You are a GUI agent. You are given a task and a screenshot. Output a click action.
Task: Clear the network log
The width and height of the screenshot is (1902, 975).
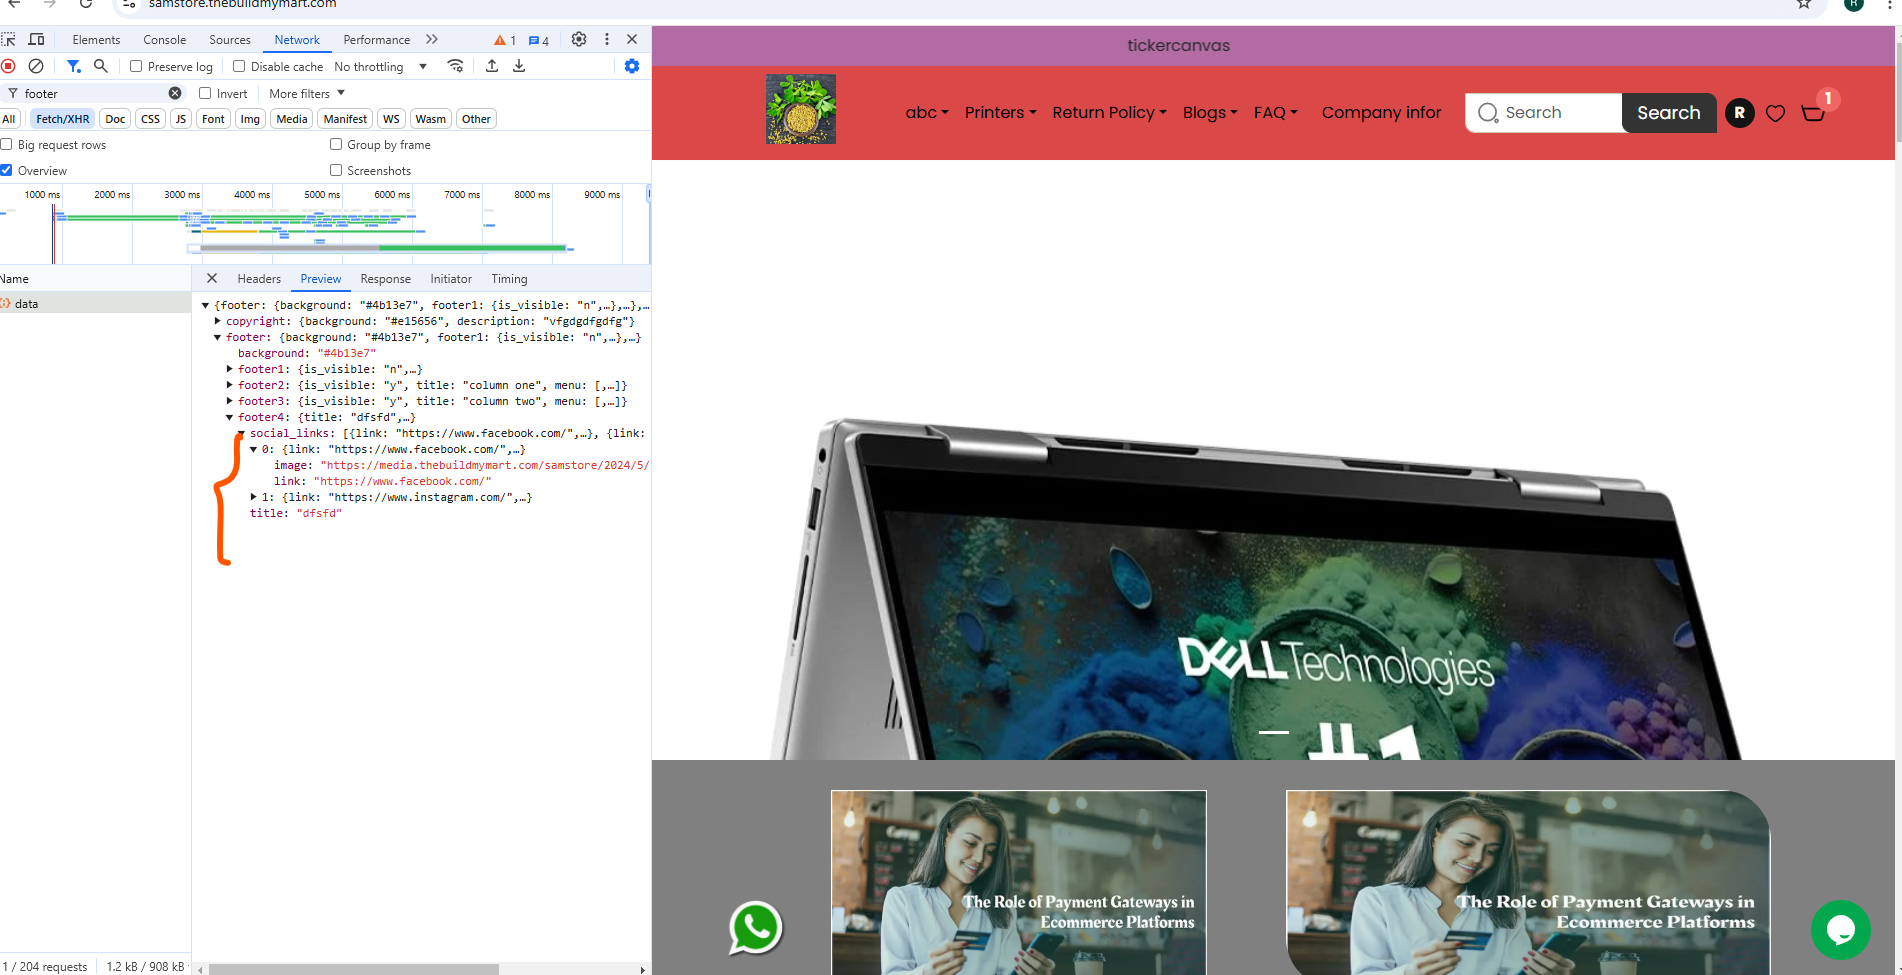[x=36, y=66]
